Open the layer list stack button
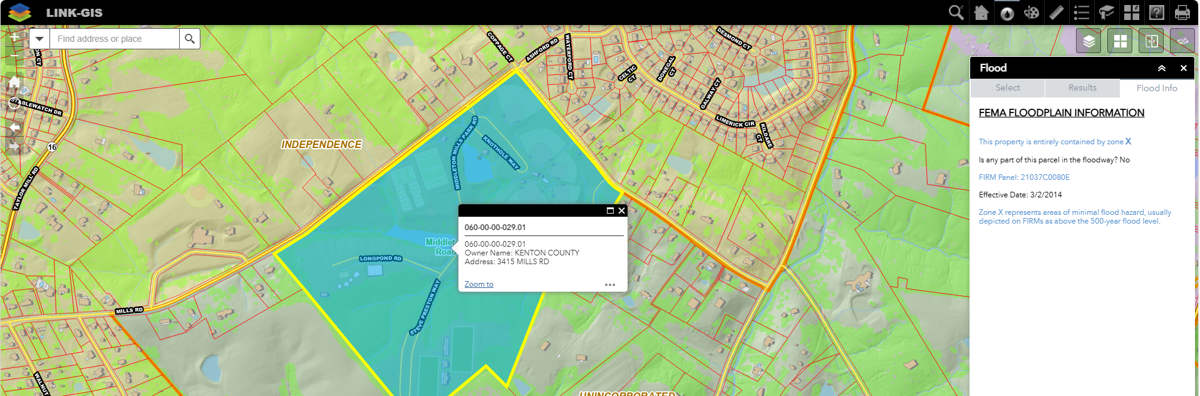1200x396 pixels. pyautogui.click(x=1089, y=41)
